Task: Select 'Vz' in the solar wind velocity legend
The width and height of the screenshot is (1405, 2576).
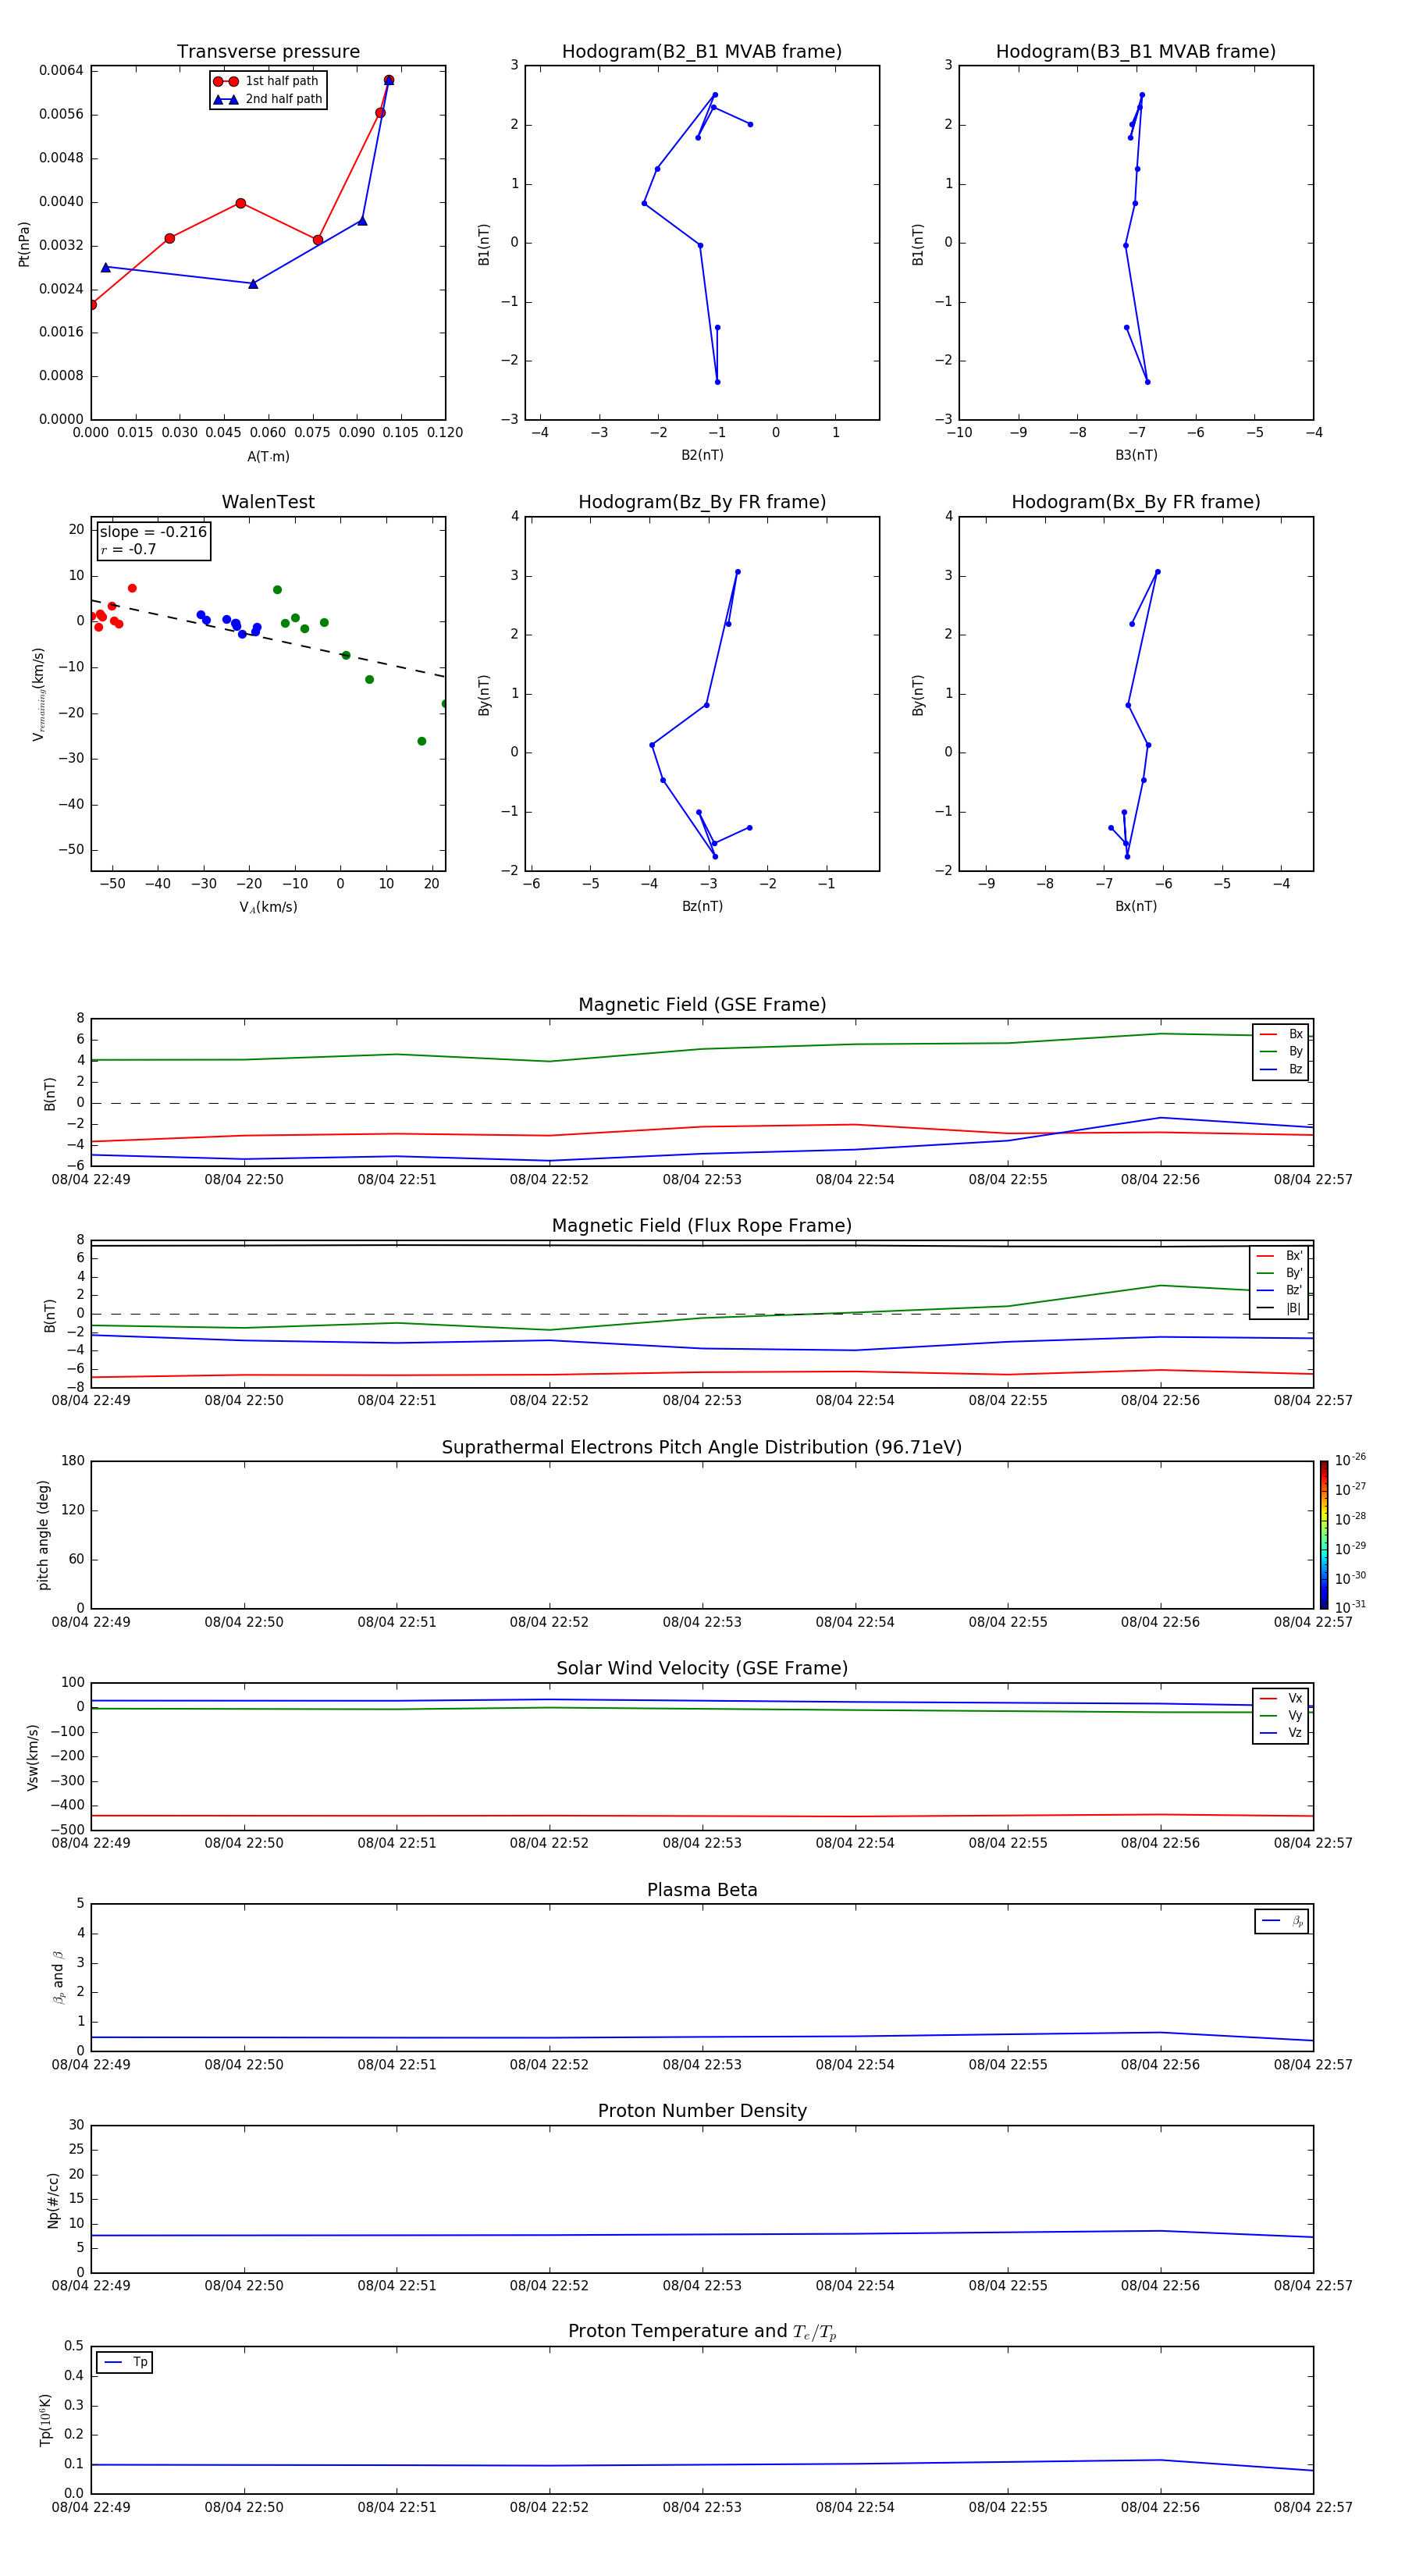Action: [x=1281, y=1733]
